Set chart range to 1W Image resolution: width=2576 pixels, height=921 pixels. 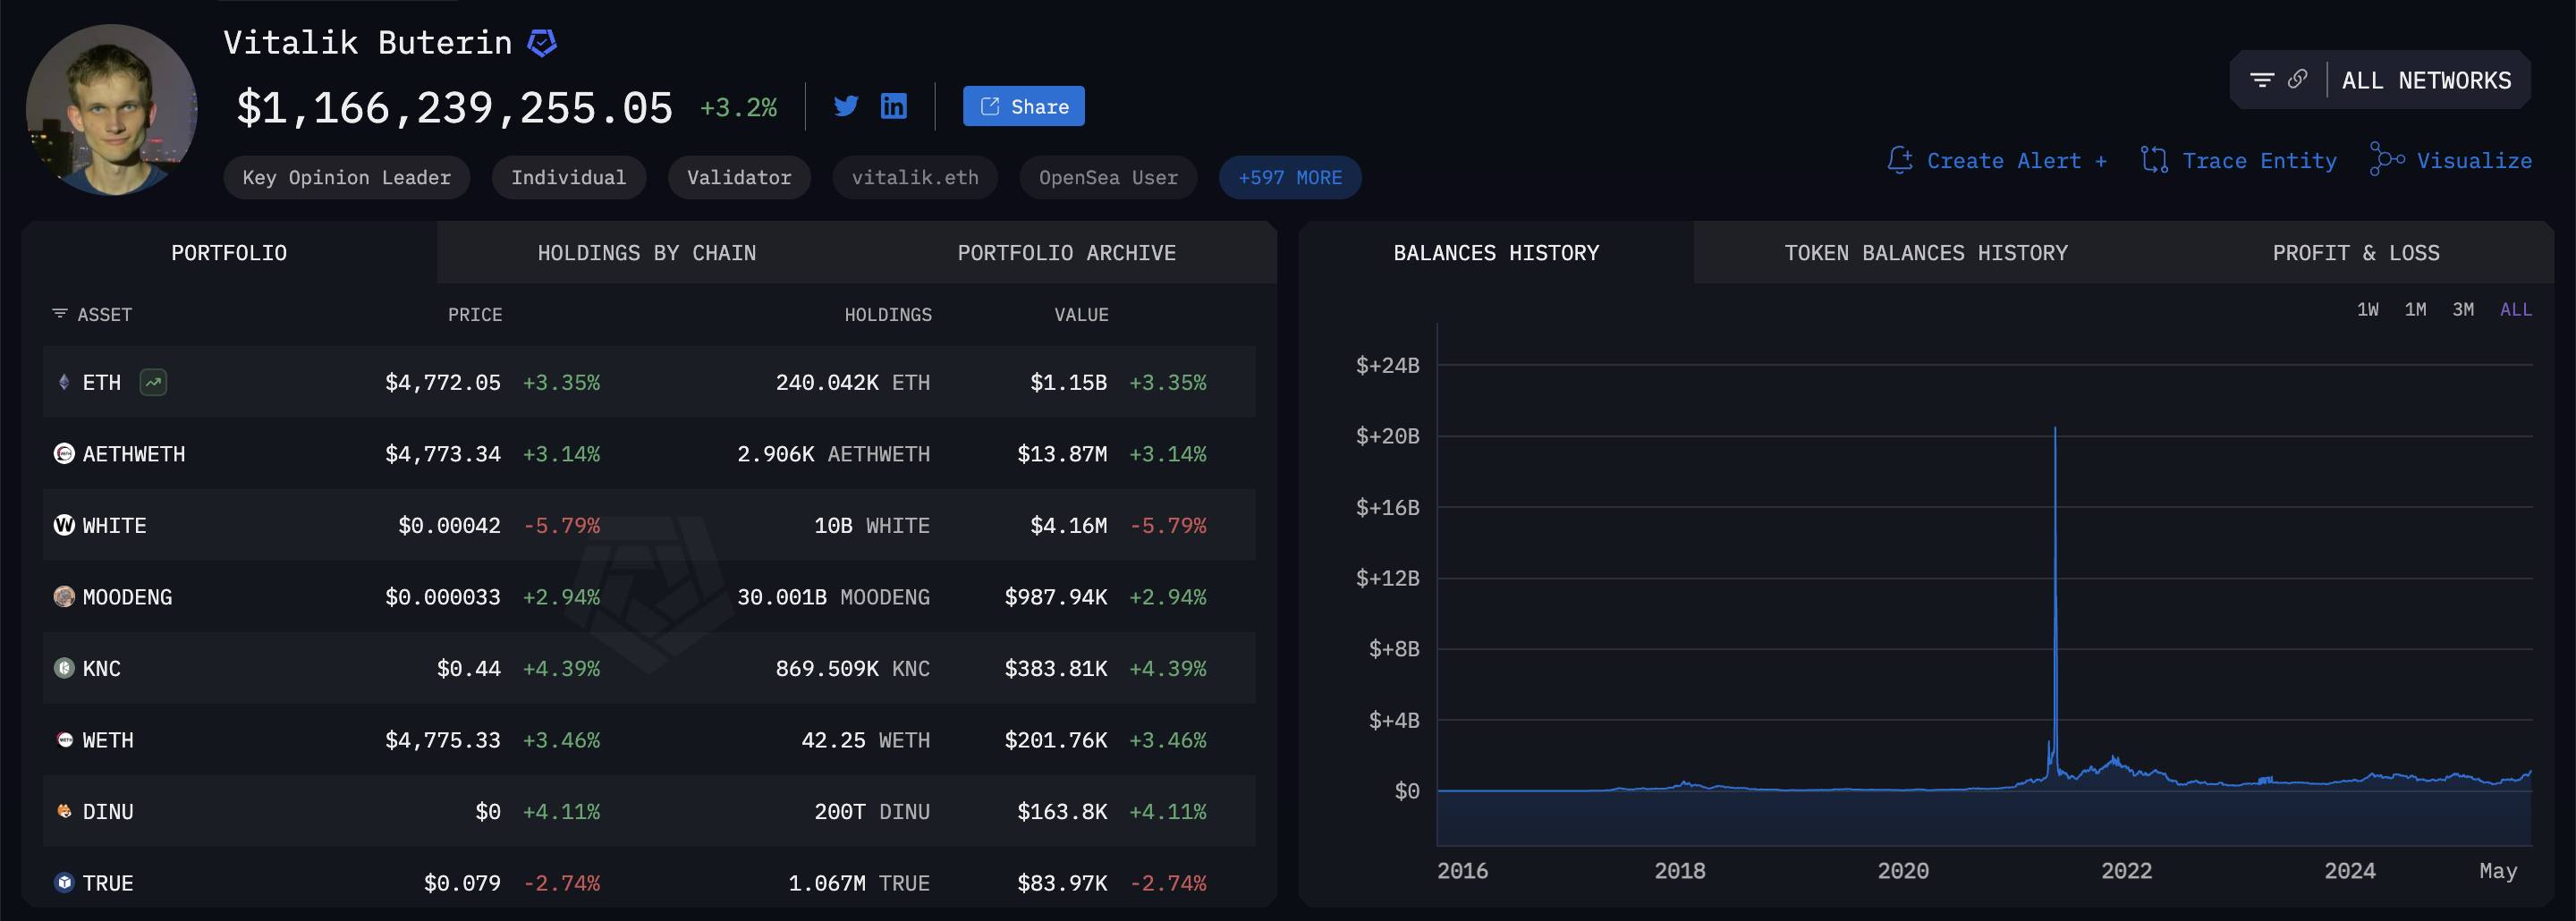click(2367, 310)
